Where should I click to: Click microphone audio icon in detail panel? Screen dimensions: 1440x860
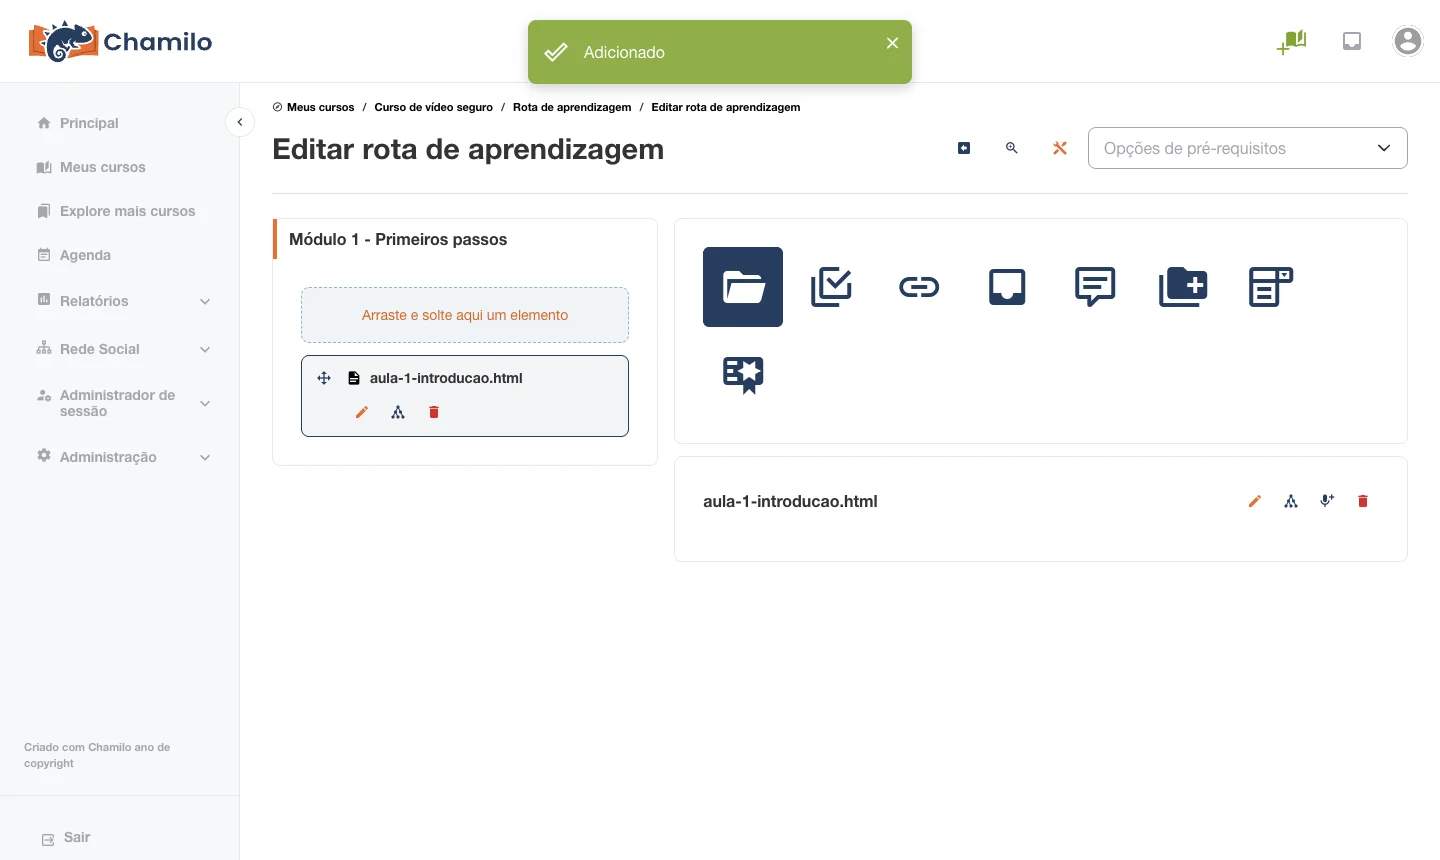click(1327, 501)
